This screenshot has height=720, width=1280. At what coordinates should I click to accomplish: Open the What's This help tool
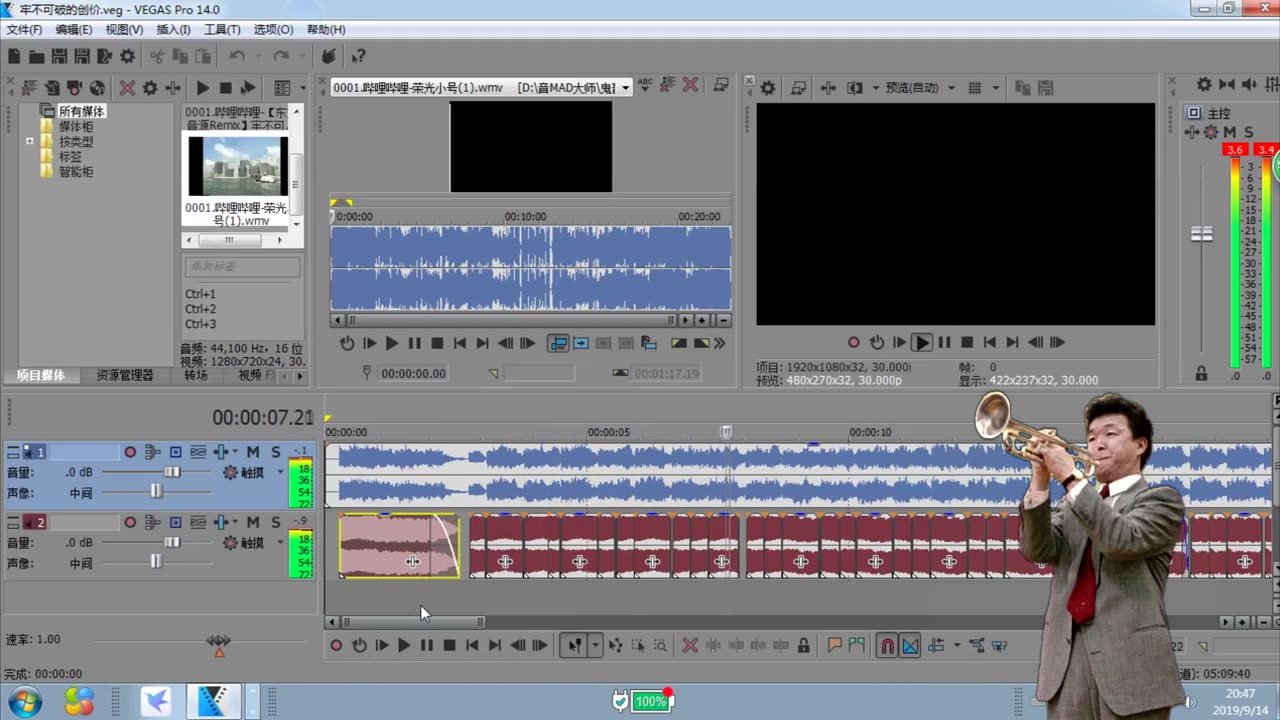[x=358, y=57]
